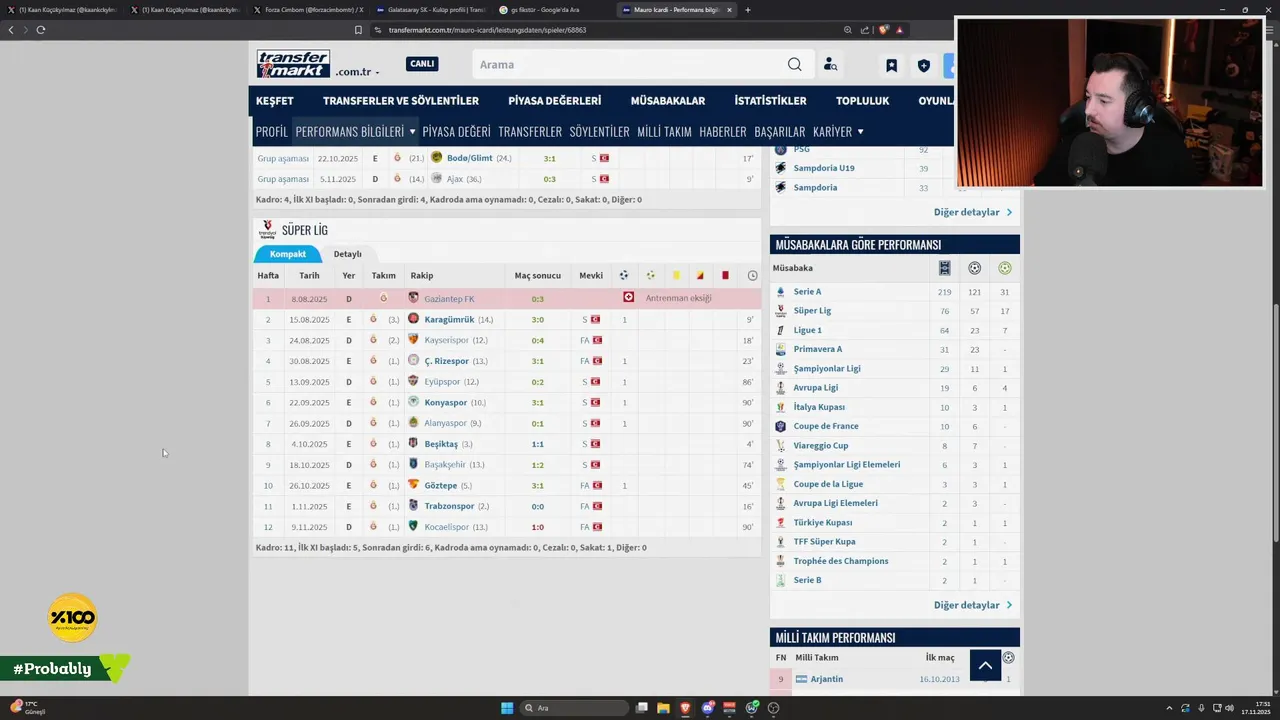Click lower Diğer detaylar link
1280x720 pixels.
coord(972,605)
